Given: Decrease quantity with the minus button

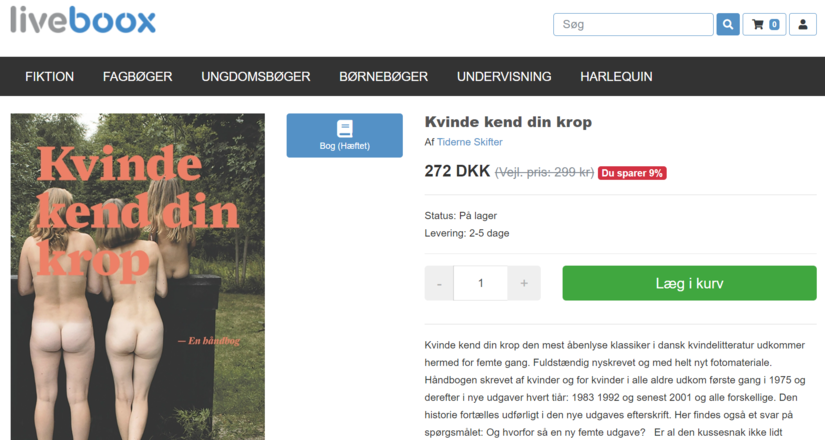Looking at the screenshot, I should click(439, 283).
